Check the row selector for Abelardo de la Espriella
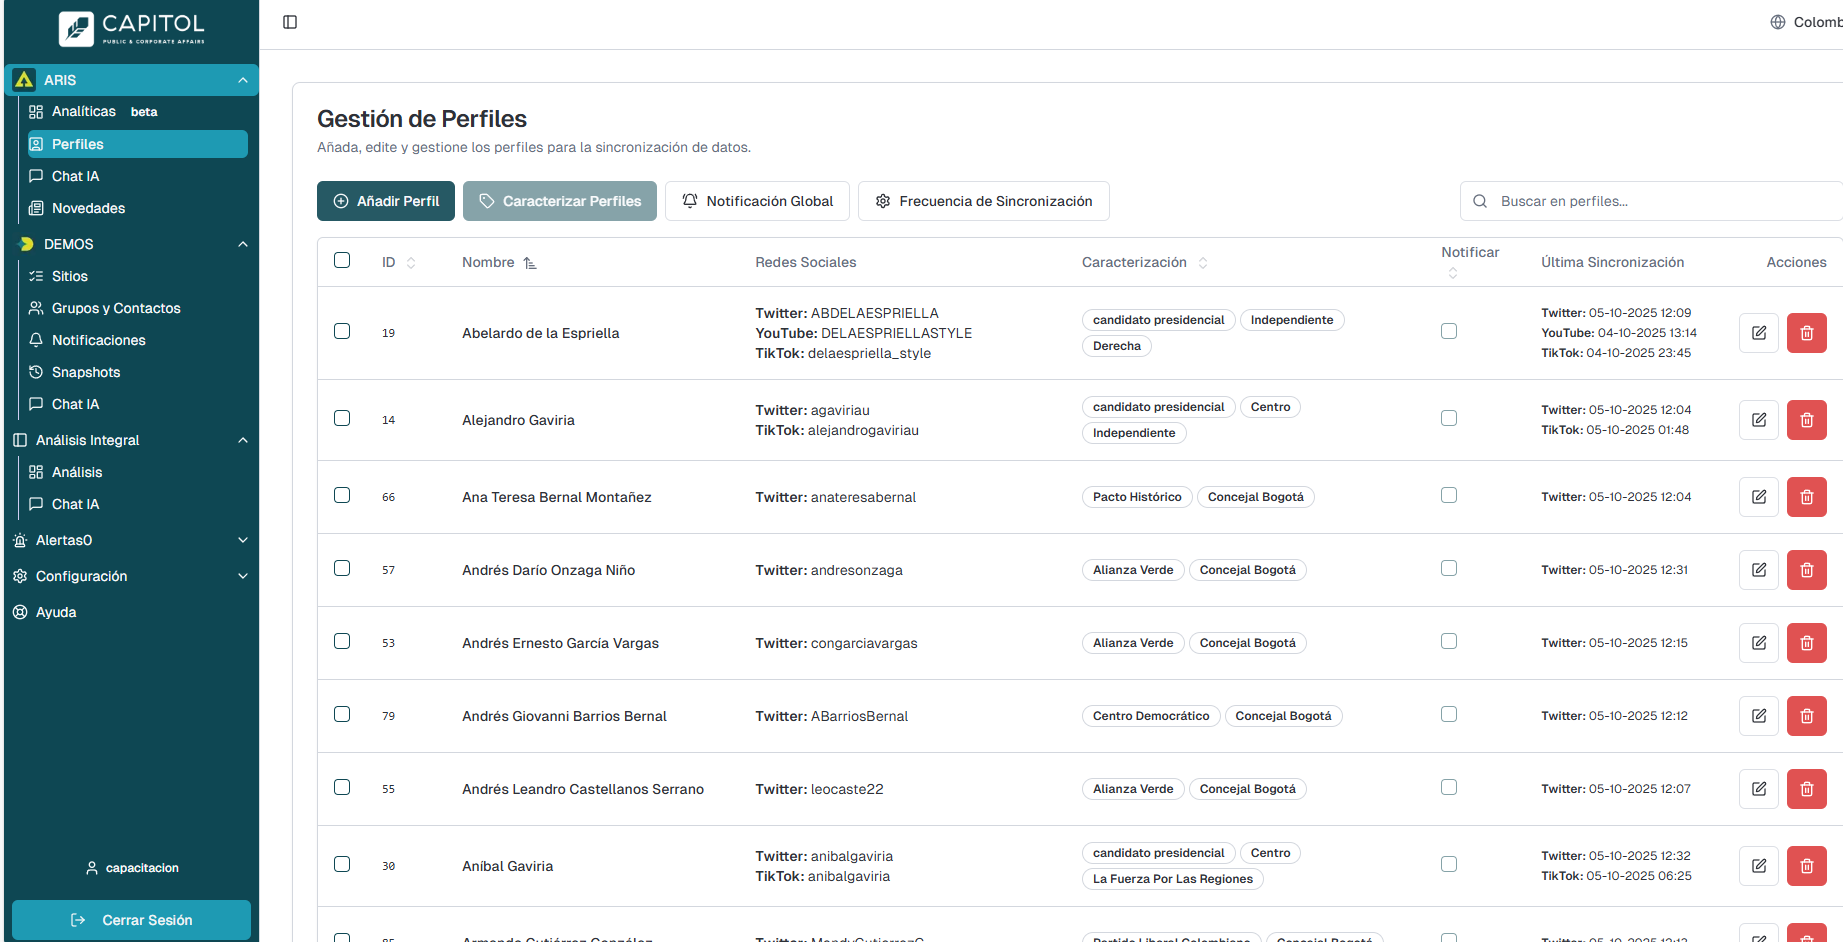1843x942 pixels. [342, 331]
